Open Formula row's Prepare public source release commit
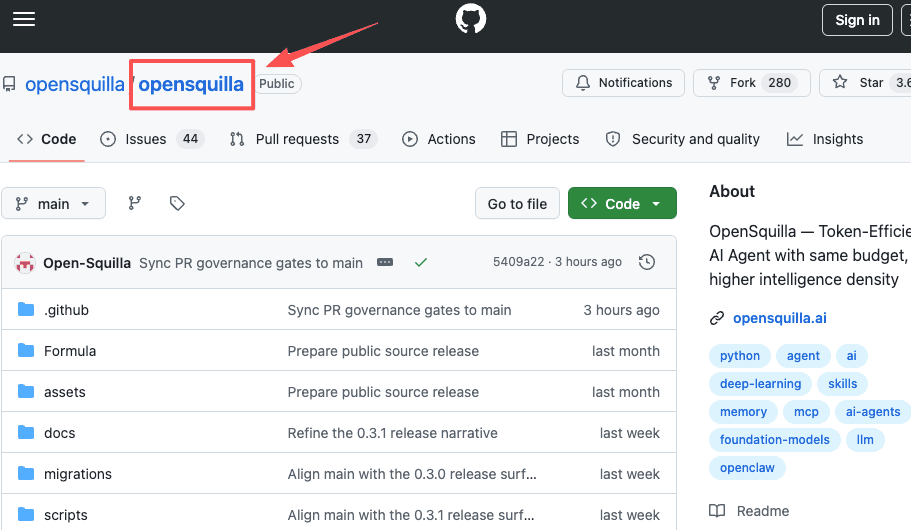 click(x=383, y=352)
